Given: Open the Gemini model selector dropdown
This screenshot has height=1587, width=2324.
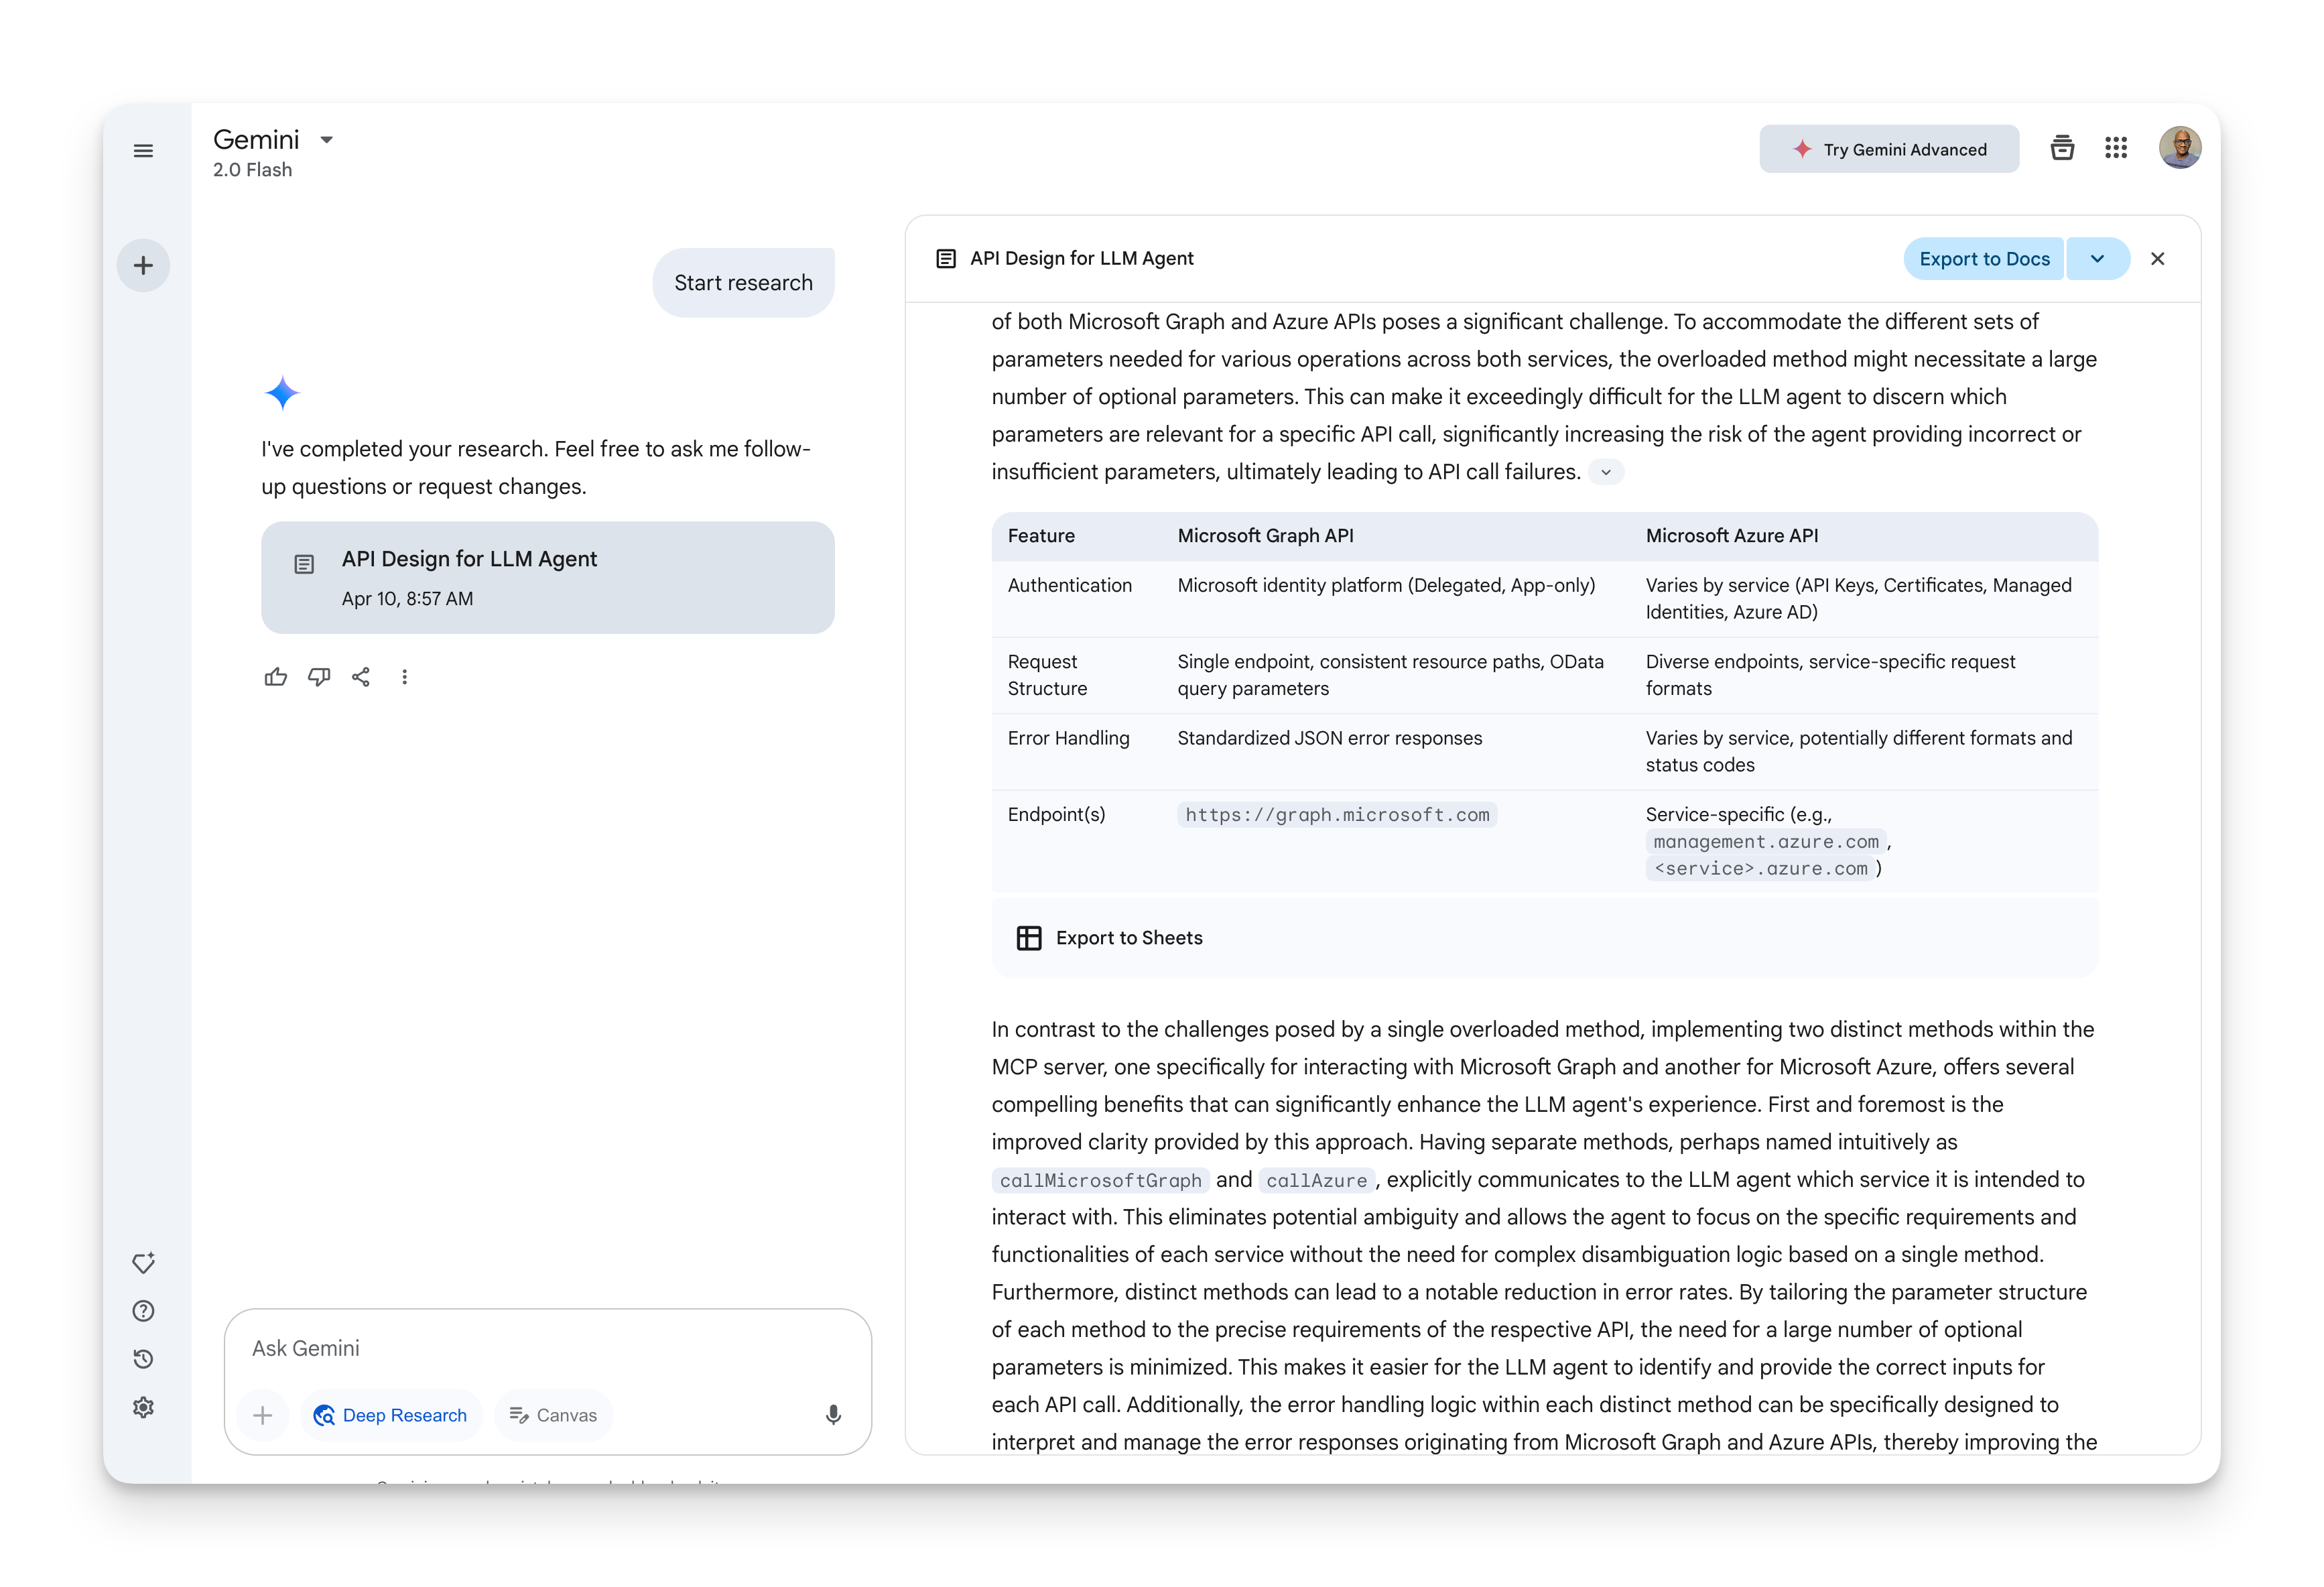Looking at the screenshot, I should [x=326, y=140].
